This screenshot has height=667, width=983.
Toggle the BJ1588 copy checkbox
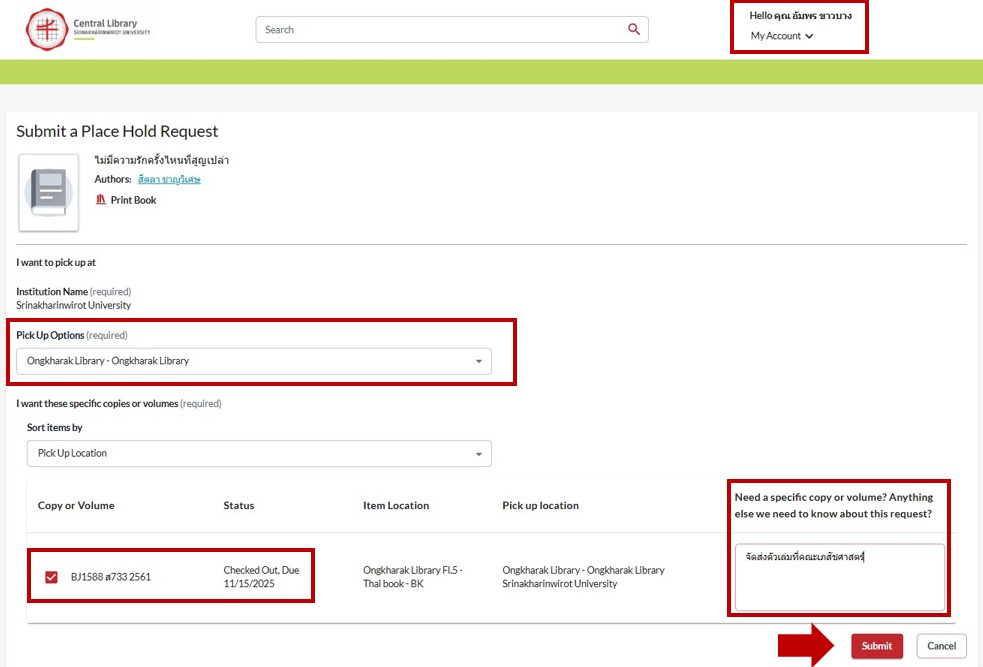coord(51,577)
